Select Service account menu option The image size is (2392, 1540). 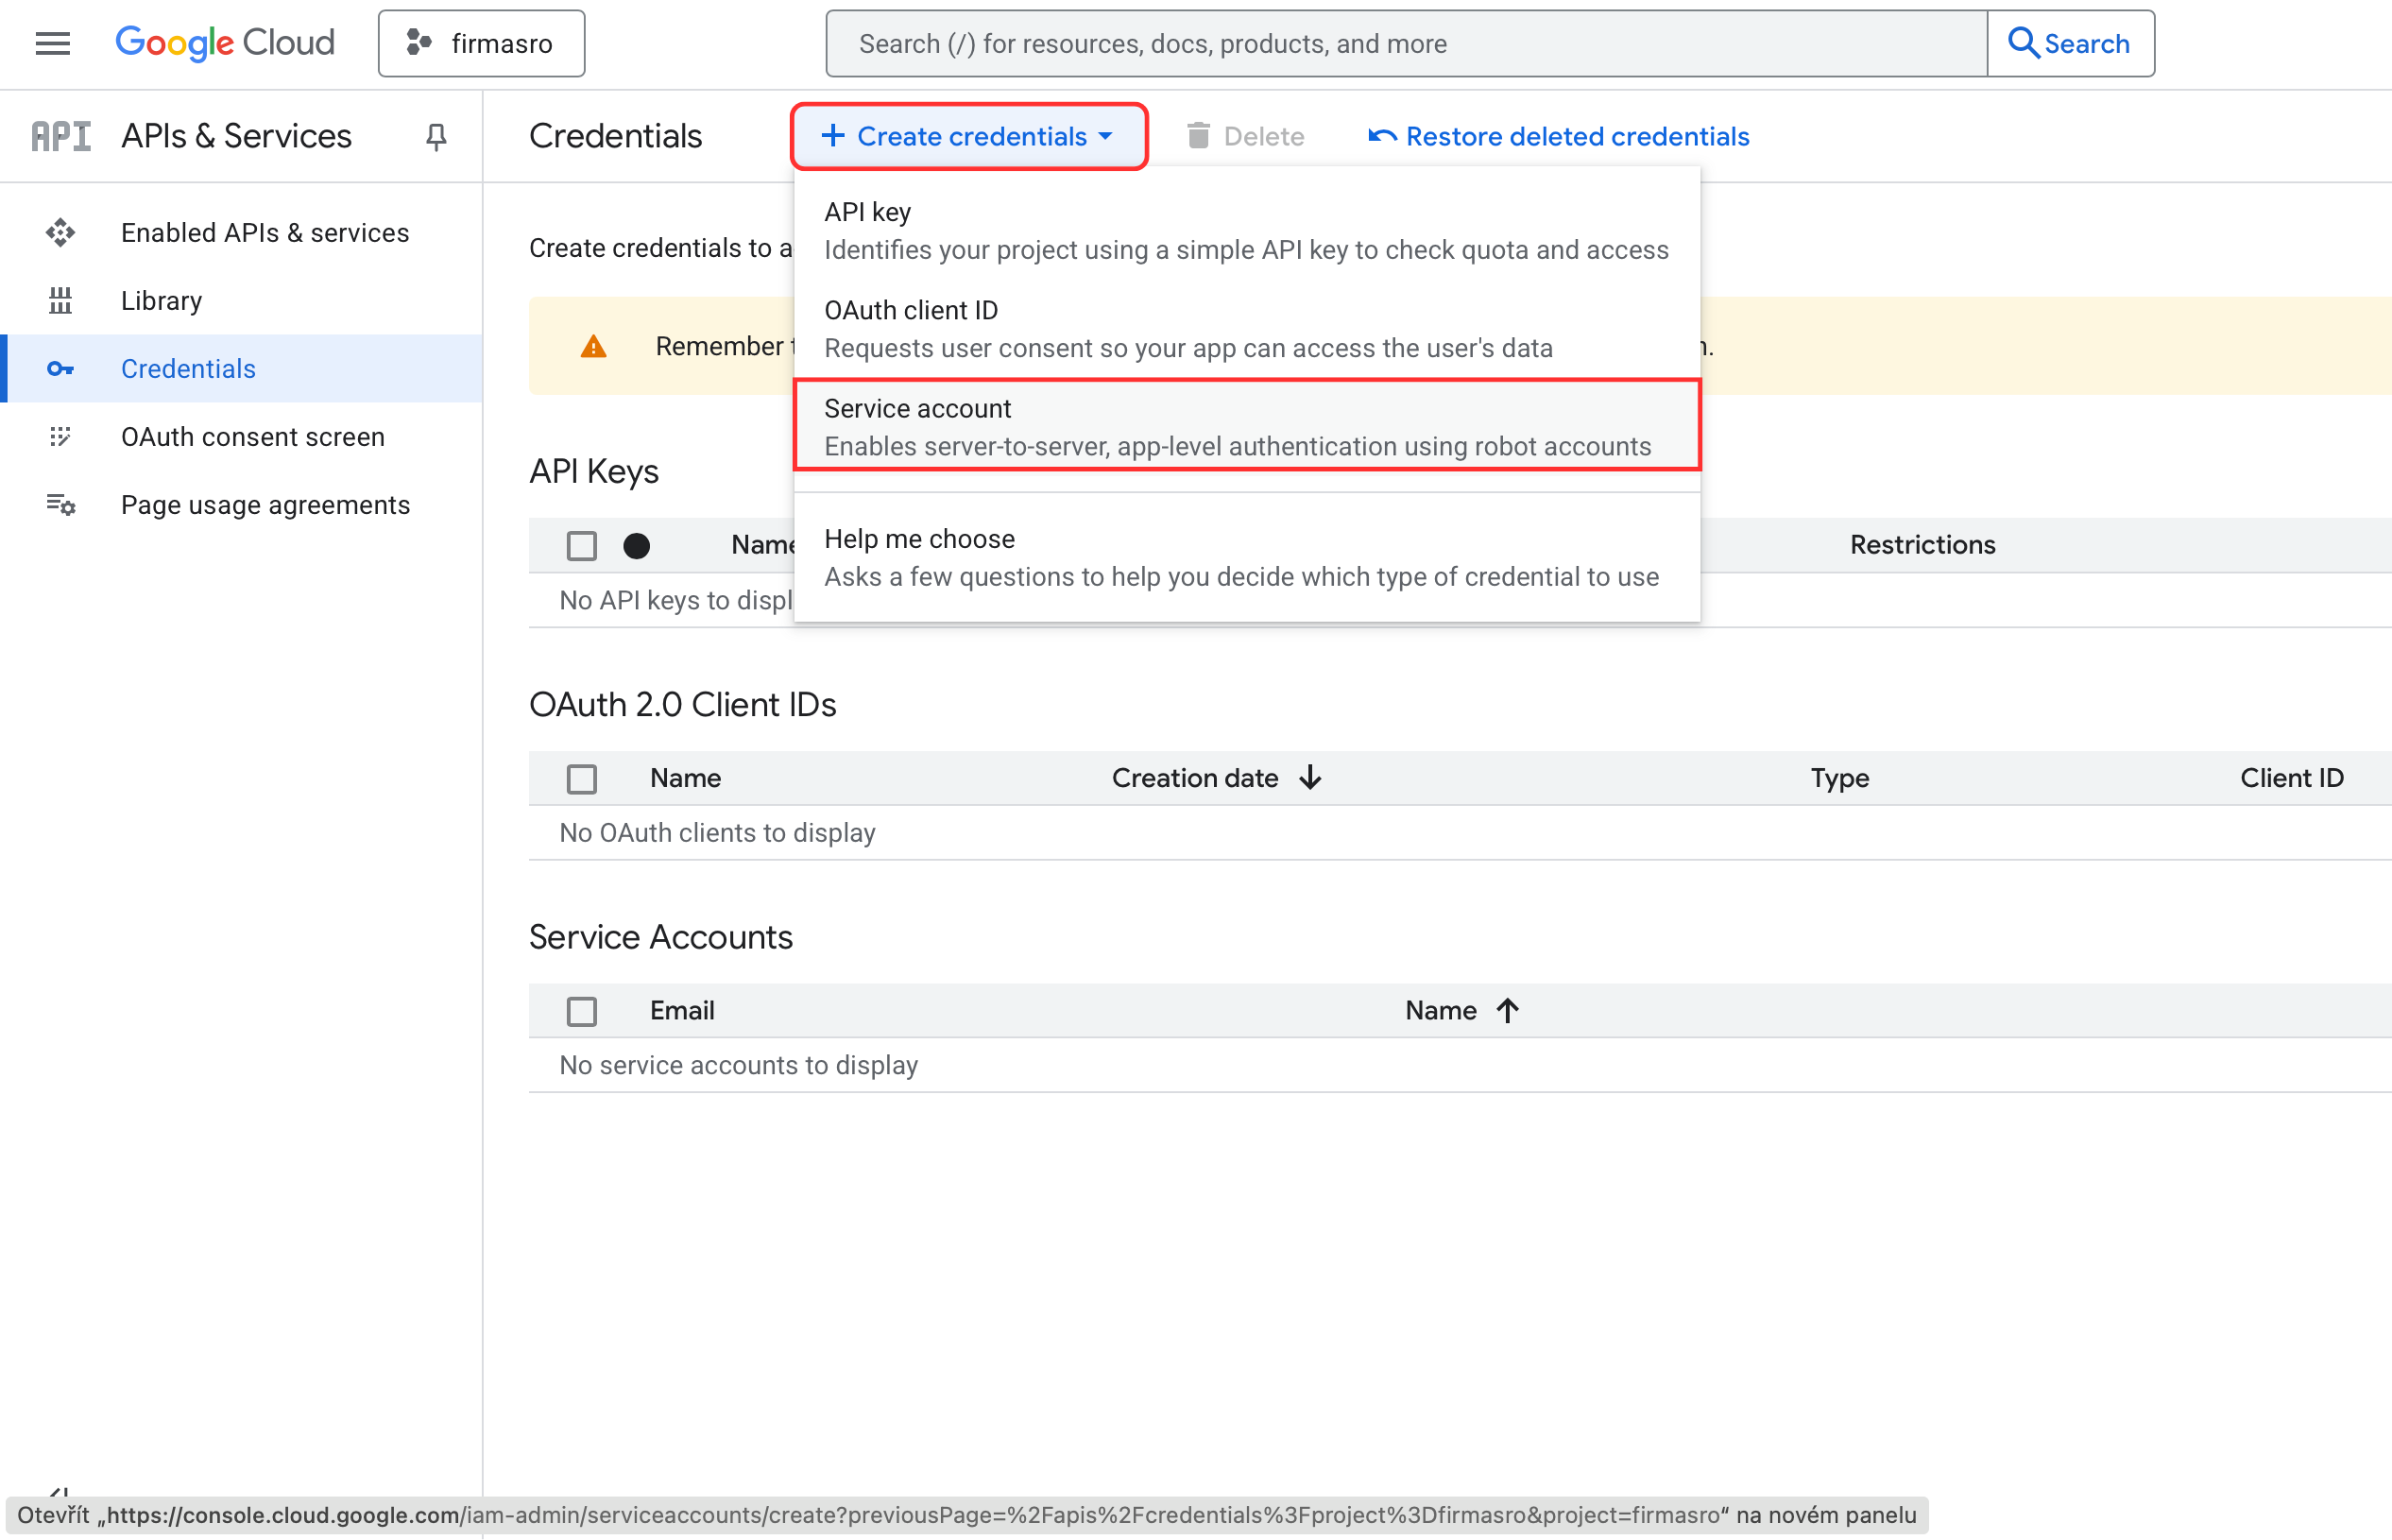tap(1247, 426)
